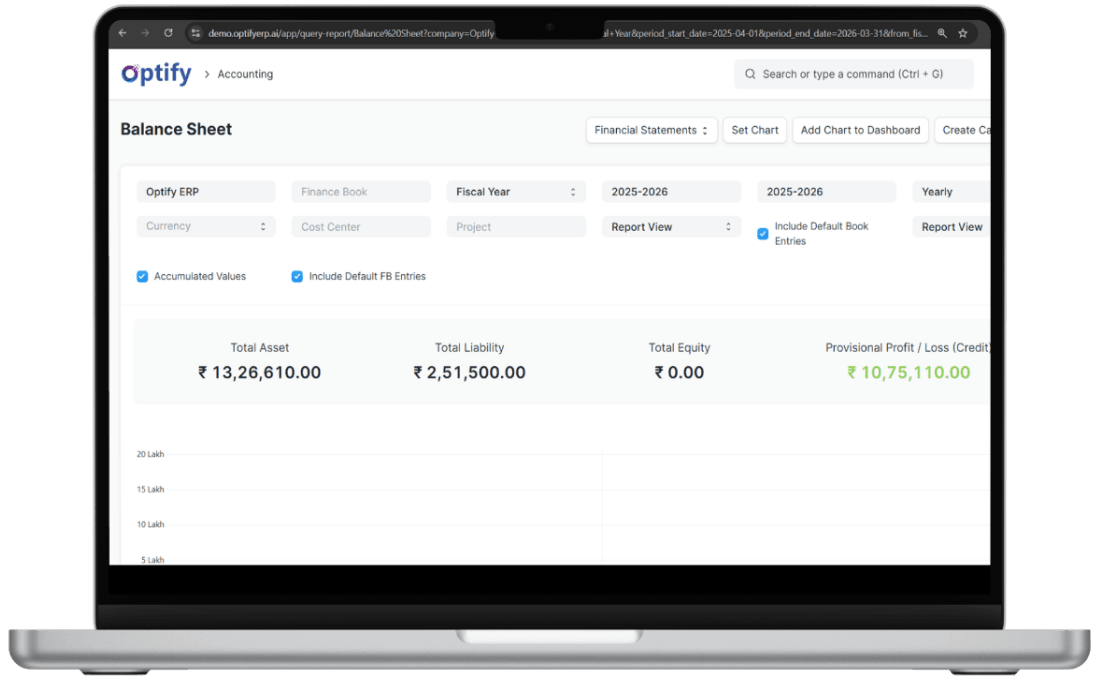Uncheck the Accumulated Values checkbox
This screenshot has height=680, width=1100.
tap(142, 277)
